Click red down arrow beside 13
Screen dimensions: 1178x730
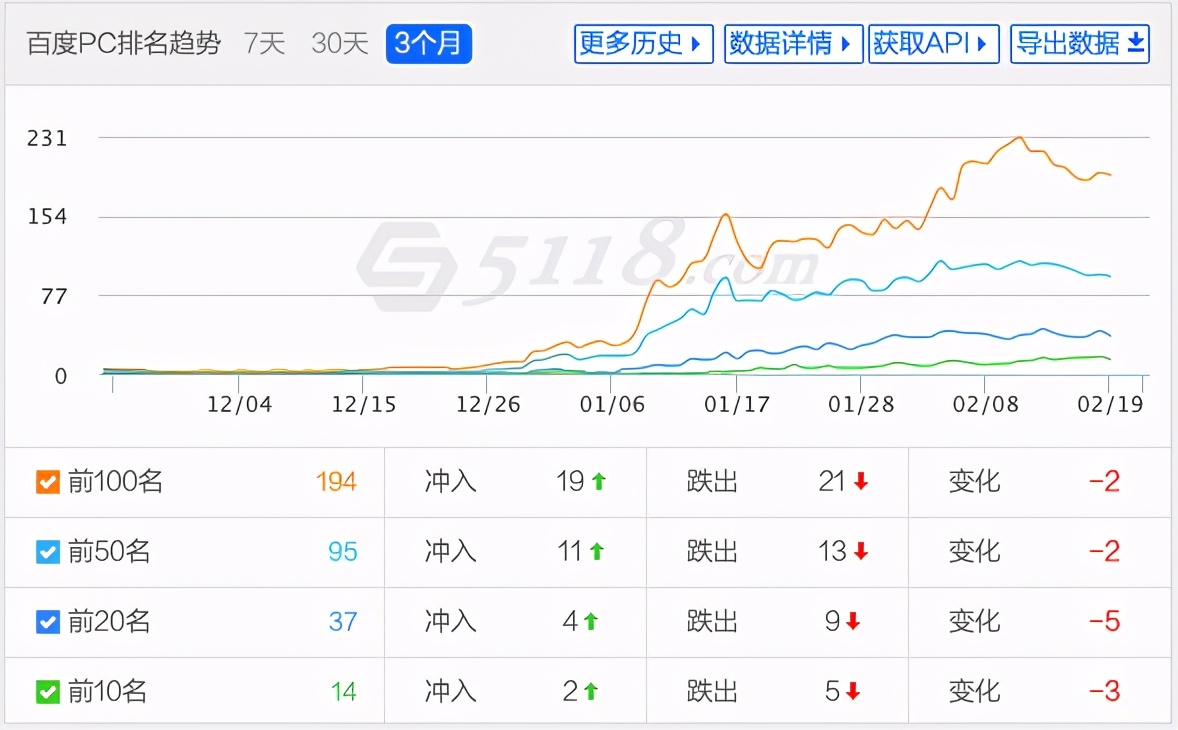point(861,552)
